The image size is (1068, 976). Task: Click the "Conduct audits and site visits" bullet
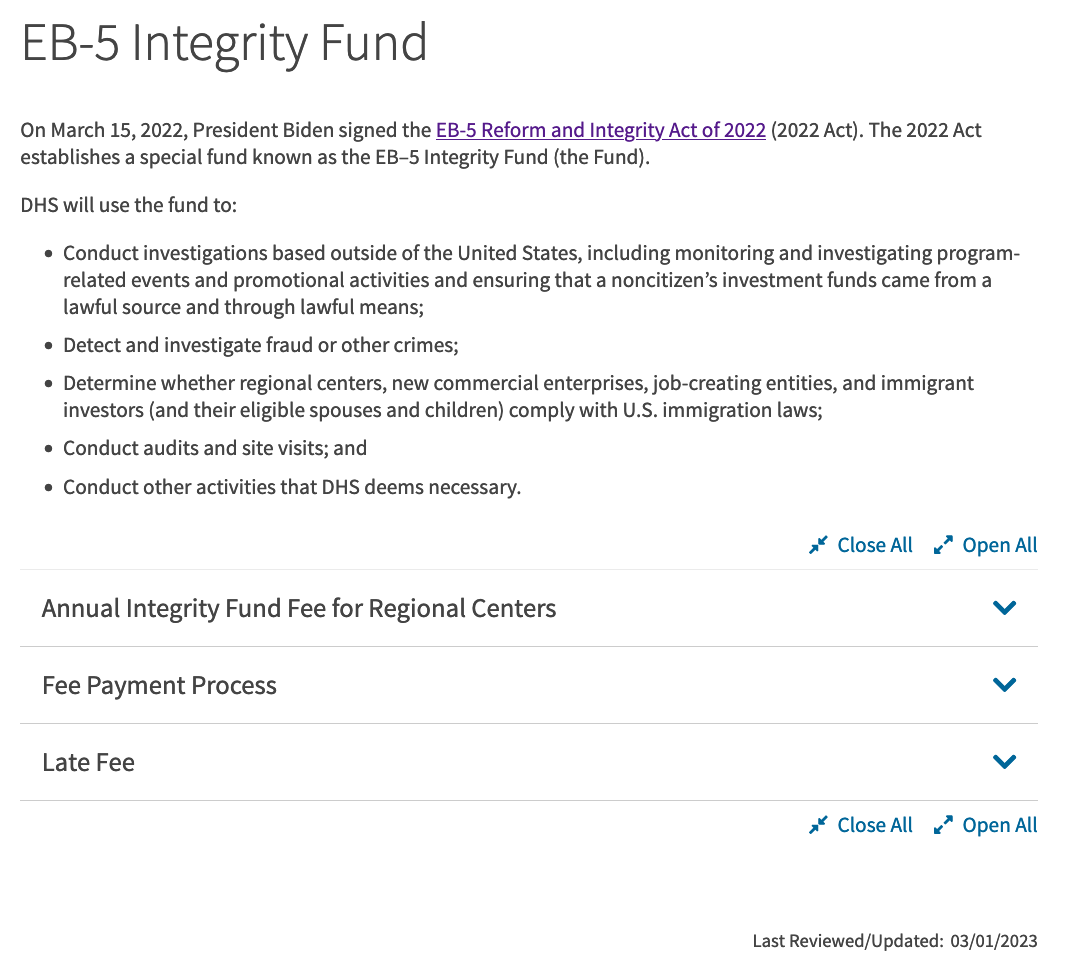pyautogui.click(x=215, y=448)
